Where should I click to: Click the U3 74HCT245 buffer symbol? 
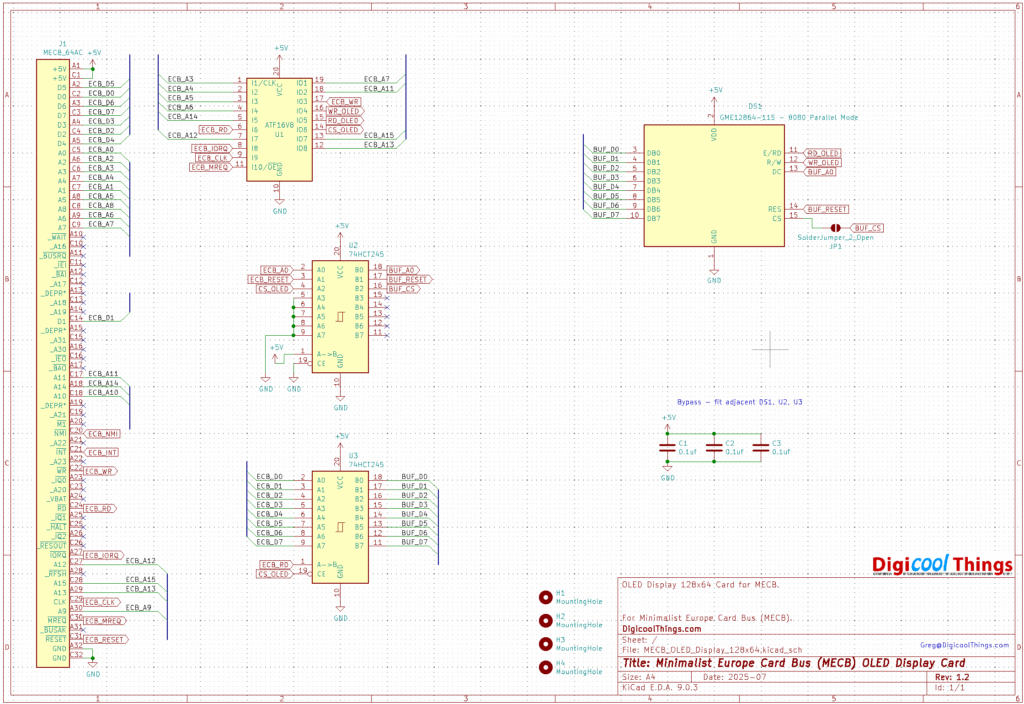[x=340, y=526]
